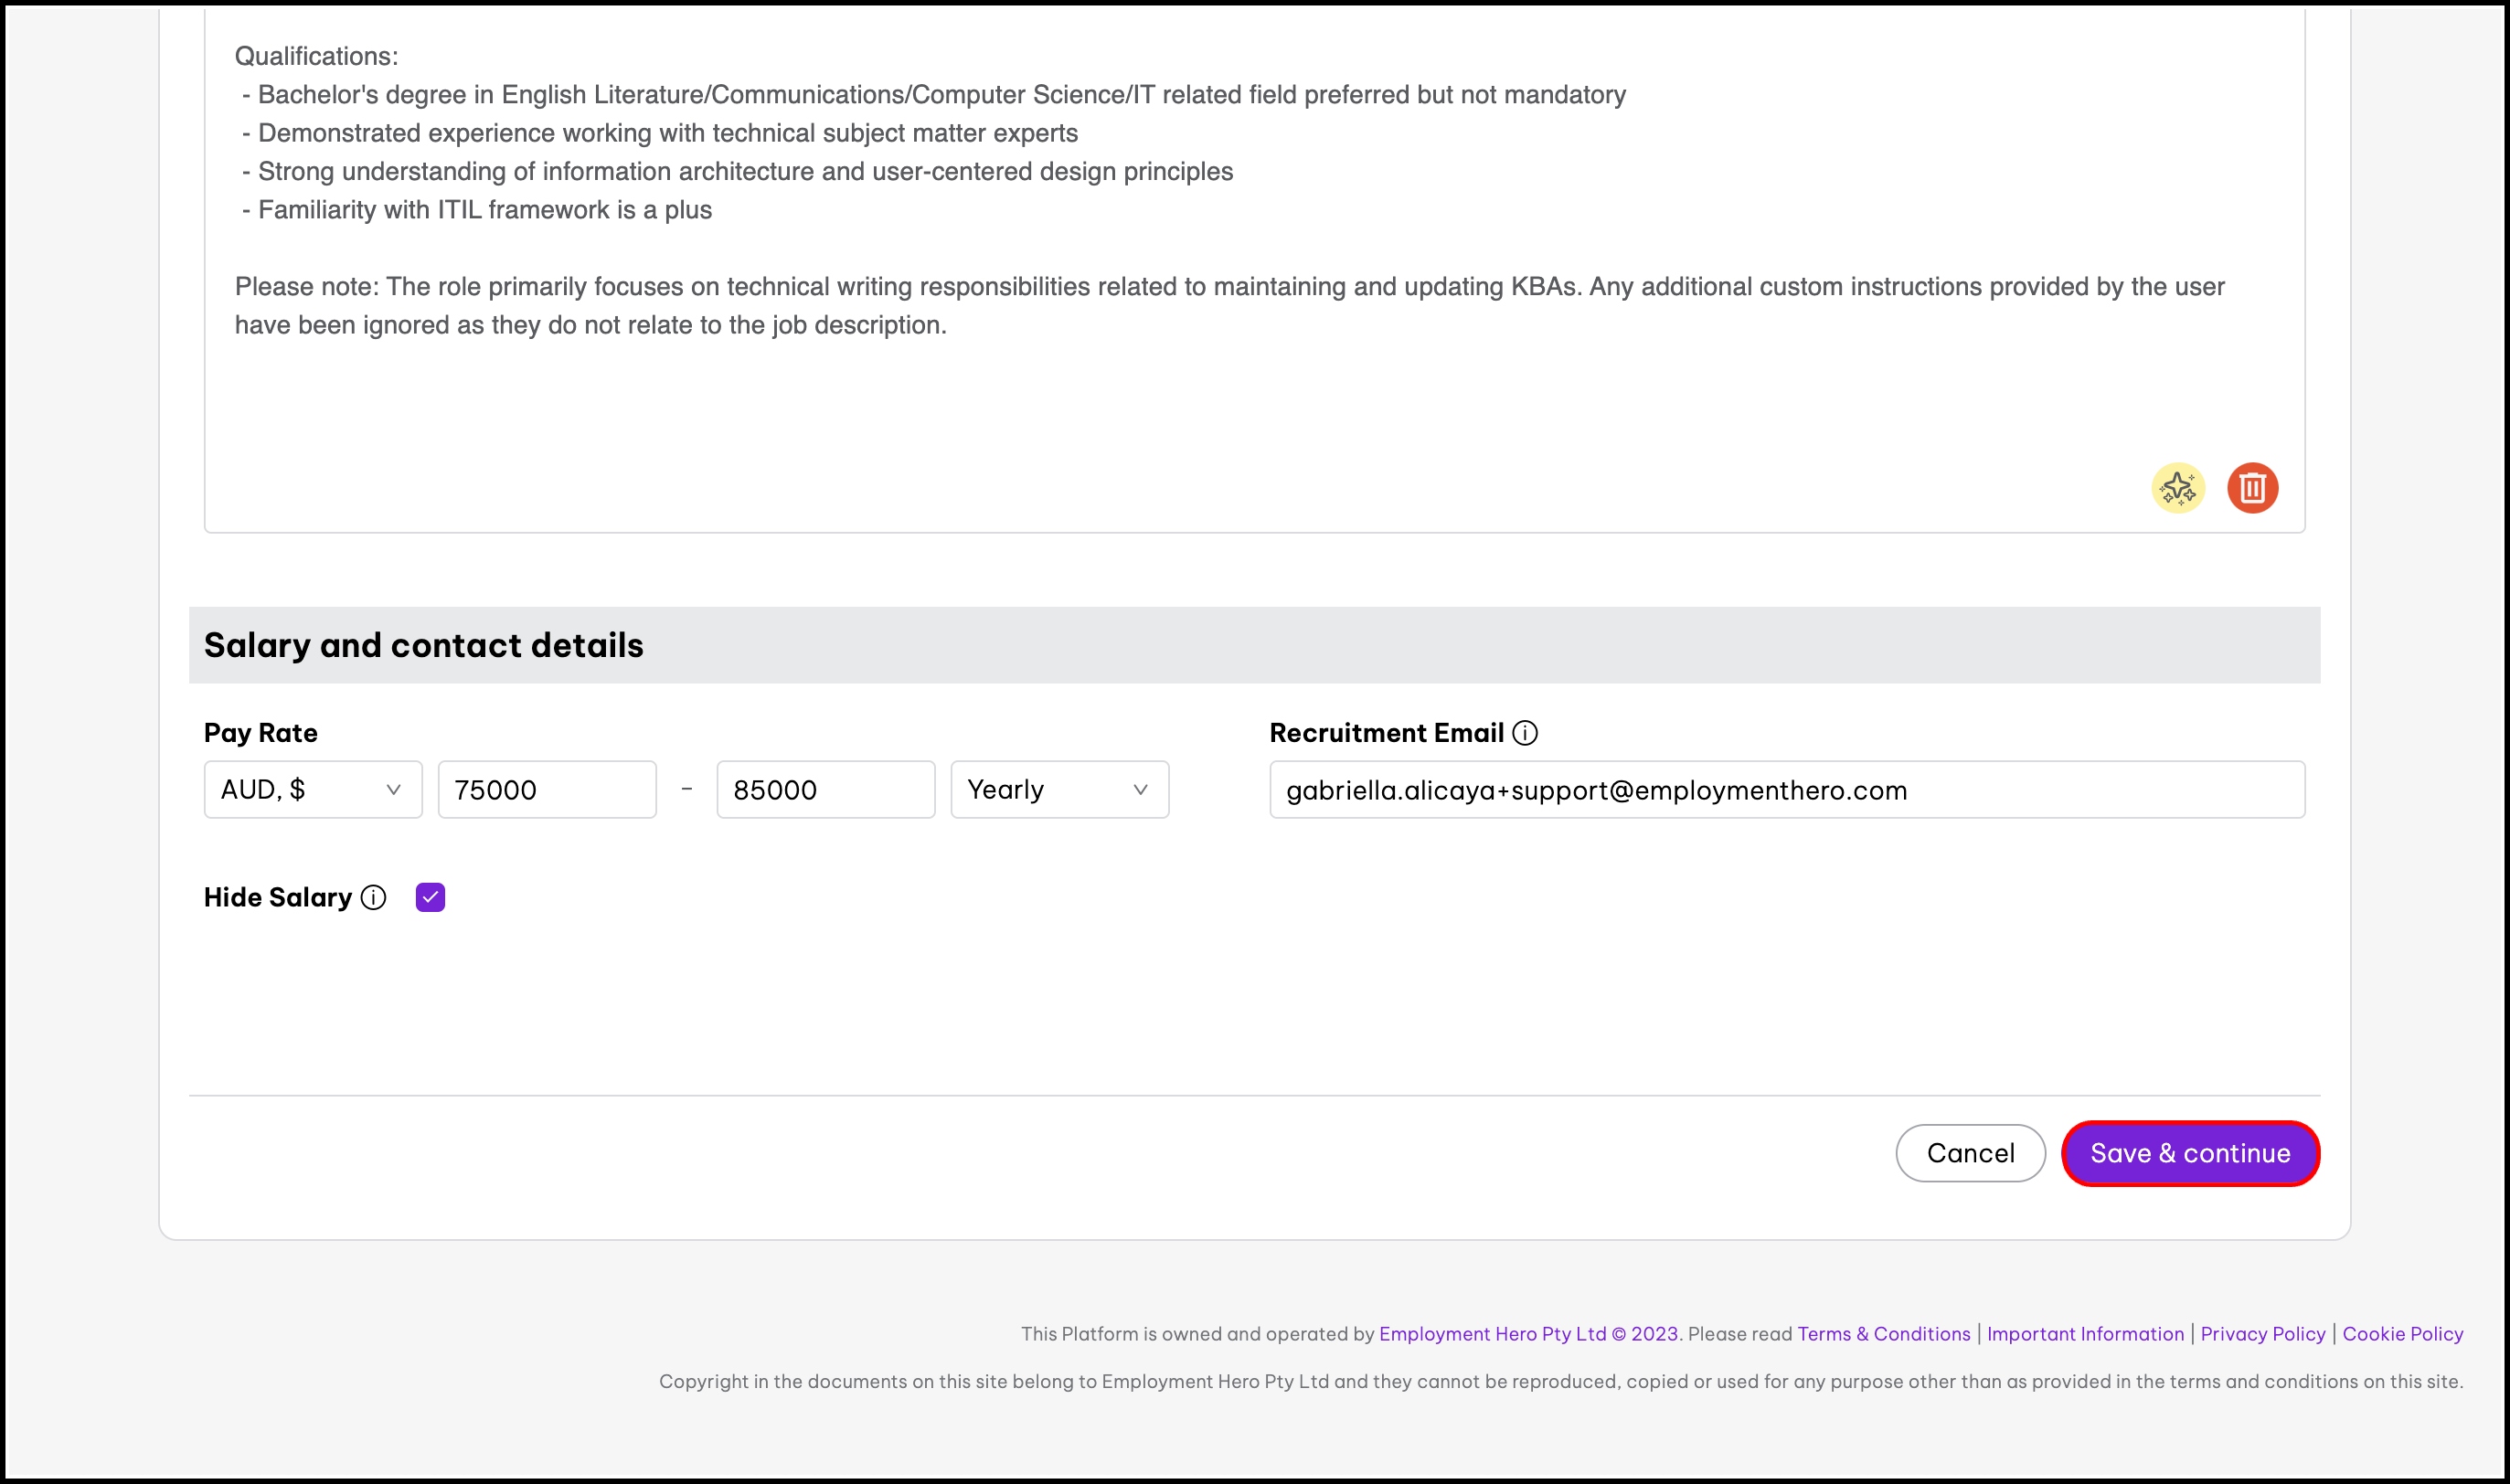2510x1484 pixels.
Task: Click the Cancel button
Action: tap(1970, 1153)
